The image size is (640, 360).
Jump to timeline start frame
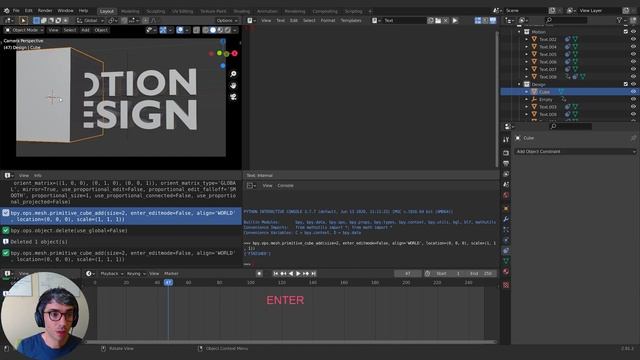pyautogui.click(x=276, y=273)
